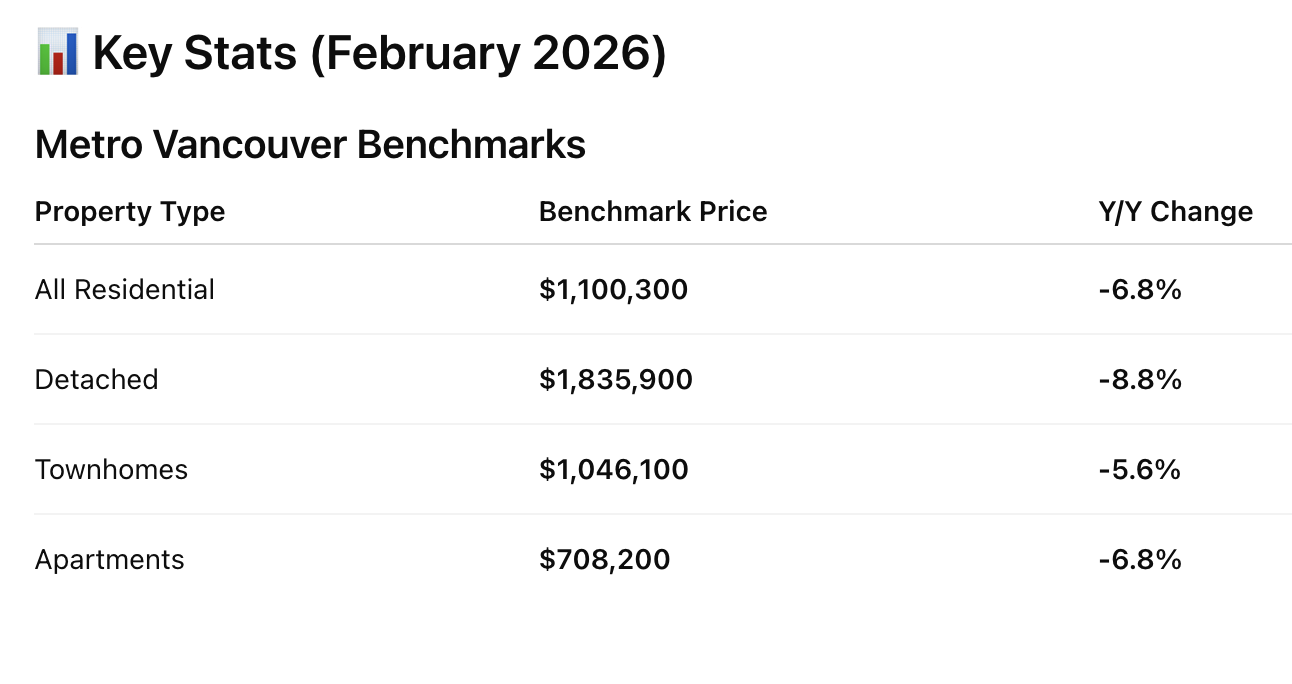Click the Benchmark Price column header
The image size is (1292, 684).
[x=653, y=212]
